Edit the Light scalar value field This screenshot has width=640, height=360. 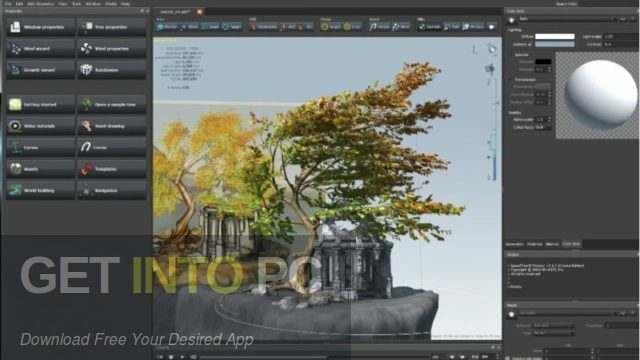(x=622, y=36)
